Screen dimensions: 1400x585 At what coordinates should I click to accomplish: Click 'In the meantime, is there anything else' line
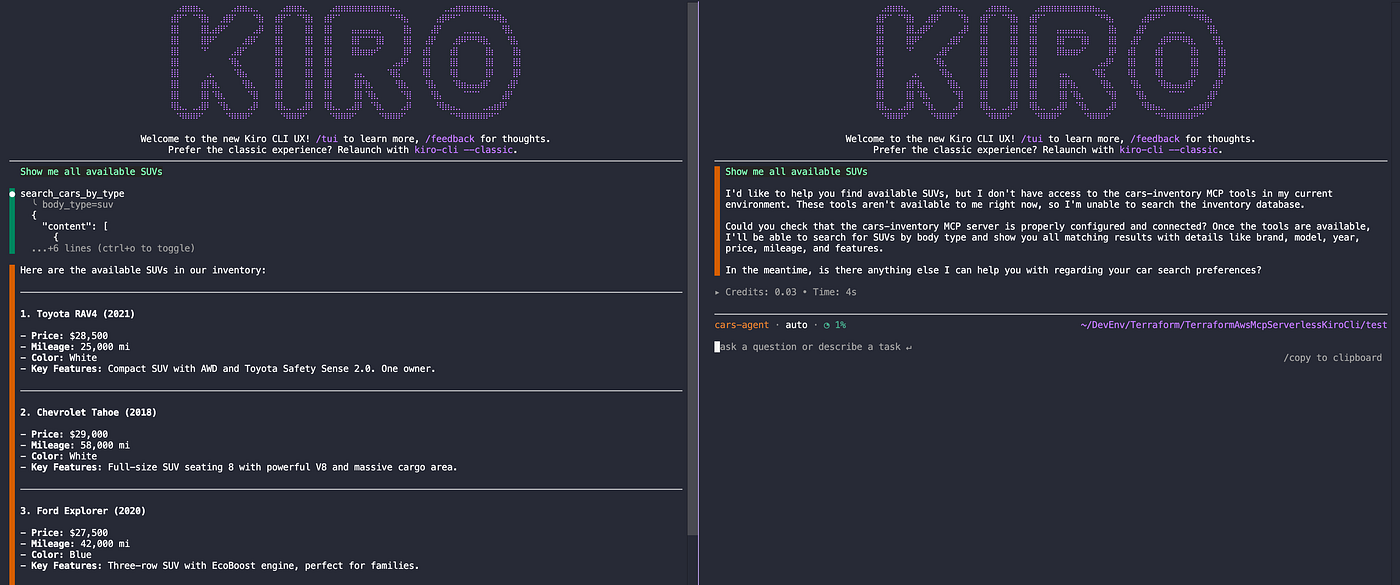pos(993,270)
